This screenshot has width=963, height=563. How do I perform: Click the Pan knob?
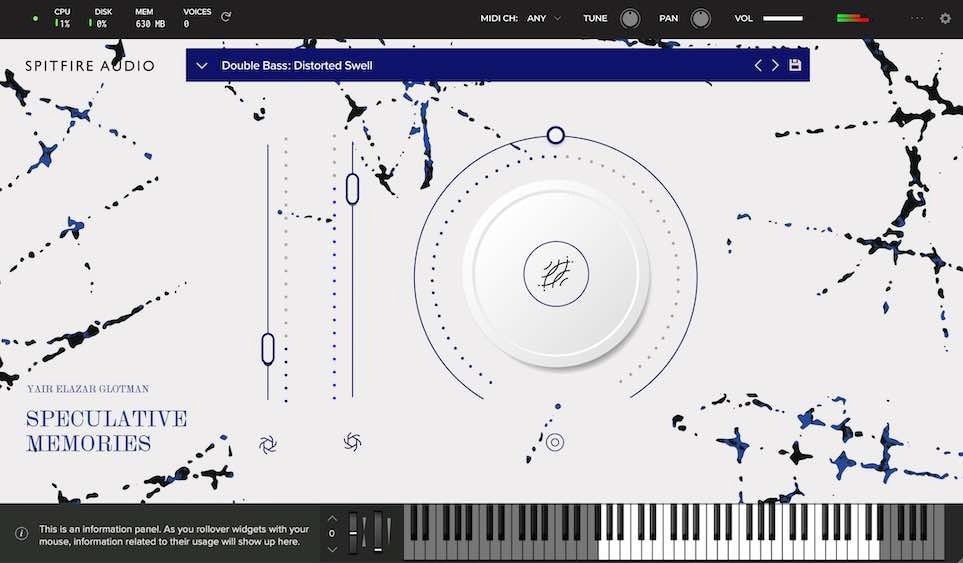pyautogui.click(x=700, y=18)
